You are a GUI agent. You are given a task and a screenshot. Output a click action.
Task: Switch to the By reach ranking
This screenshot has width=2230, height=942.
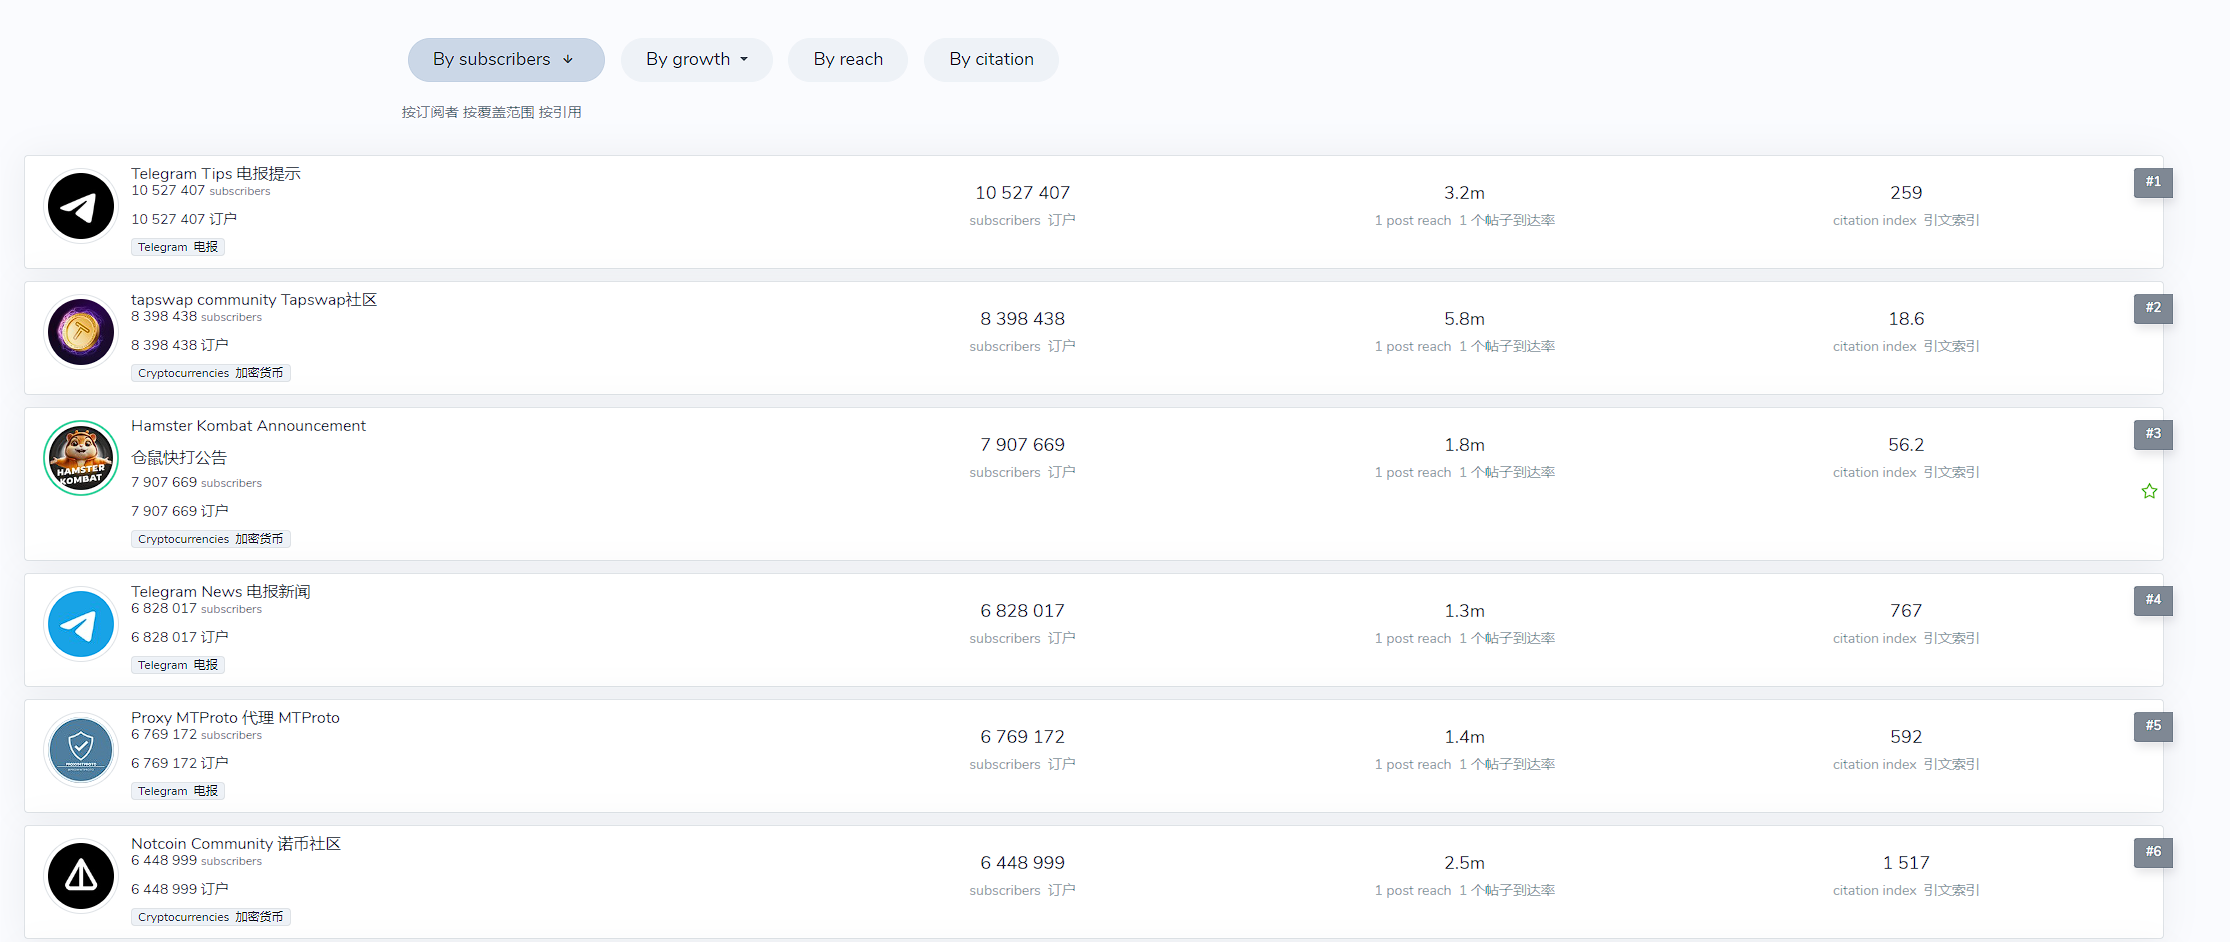pyautogui.click(x=847, y=60)
